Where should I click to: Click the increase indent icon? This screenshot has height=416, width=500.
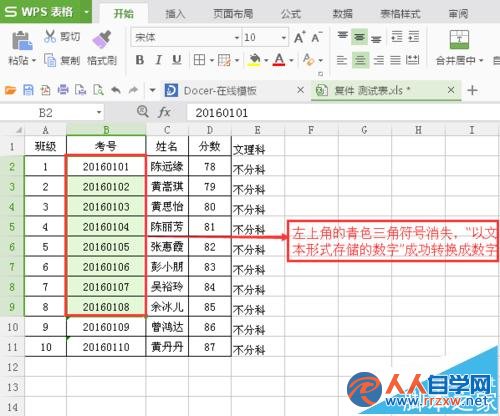tap(414, 37)
